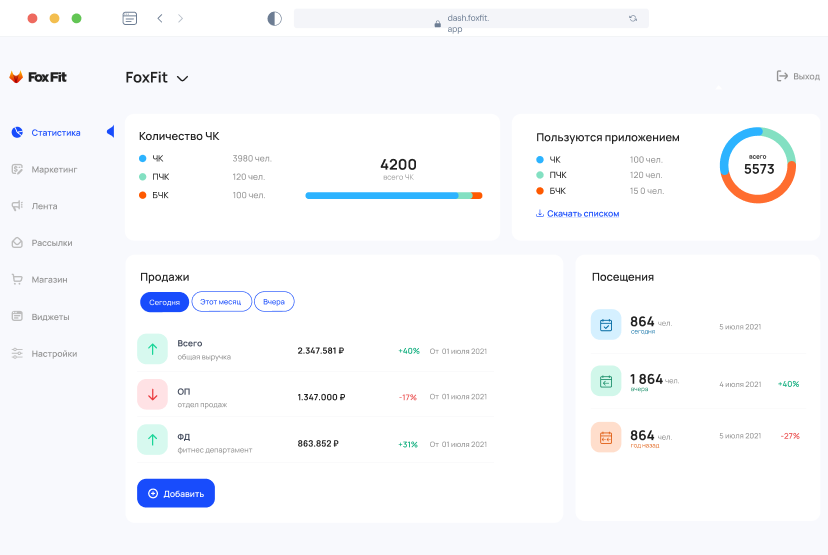Select the Сегодня sales filter

pyautogui.click(x=164, y=302)
